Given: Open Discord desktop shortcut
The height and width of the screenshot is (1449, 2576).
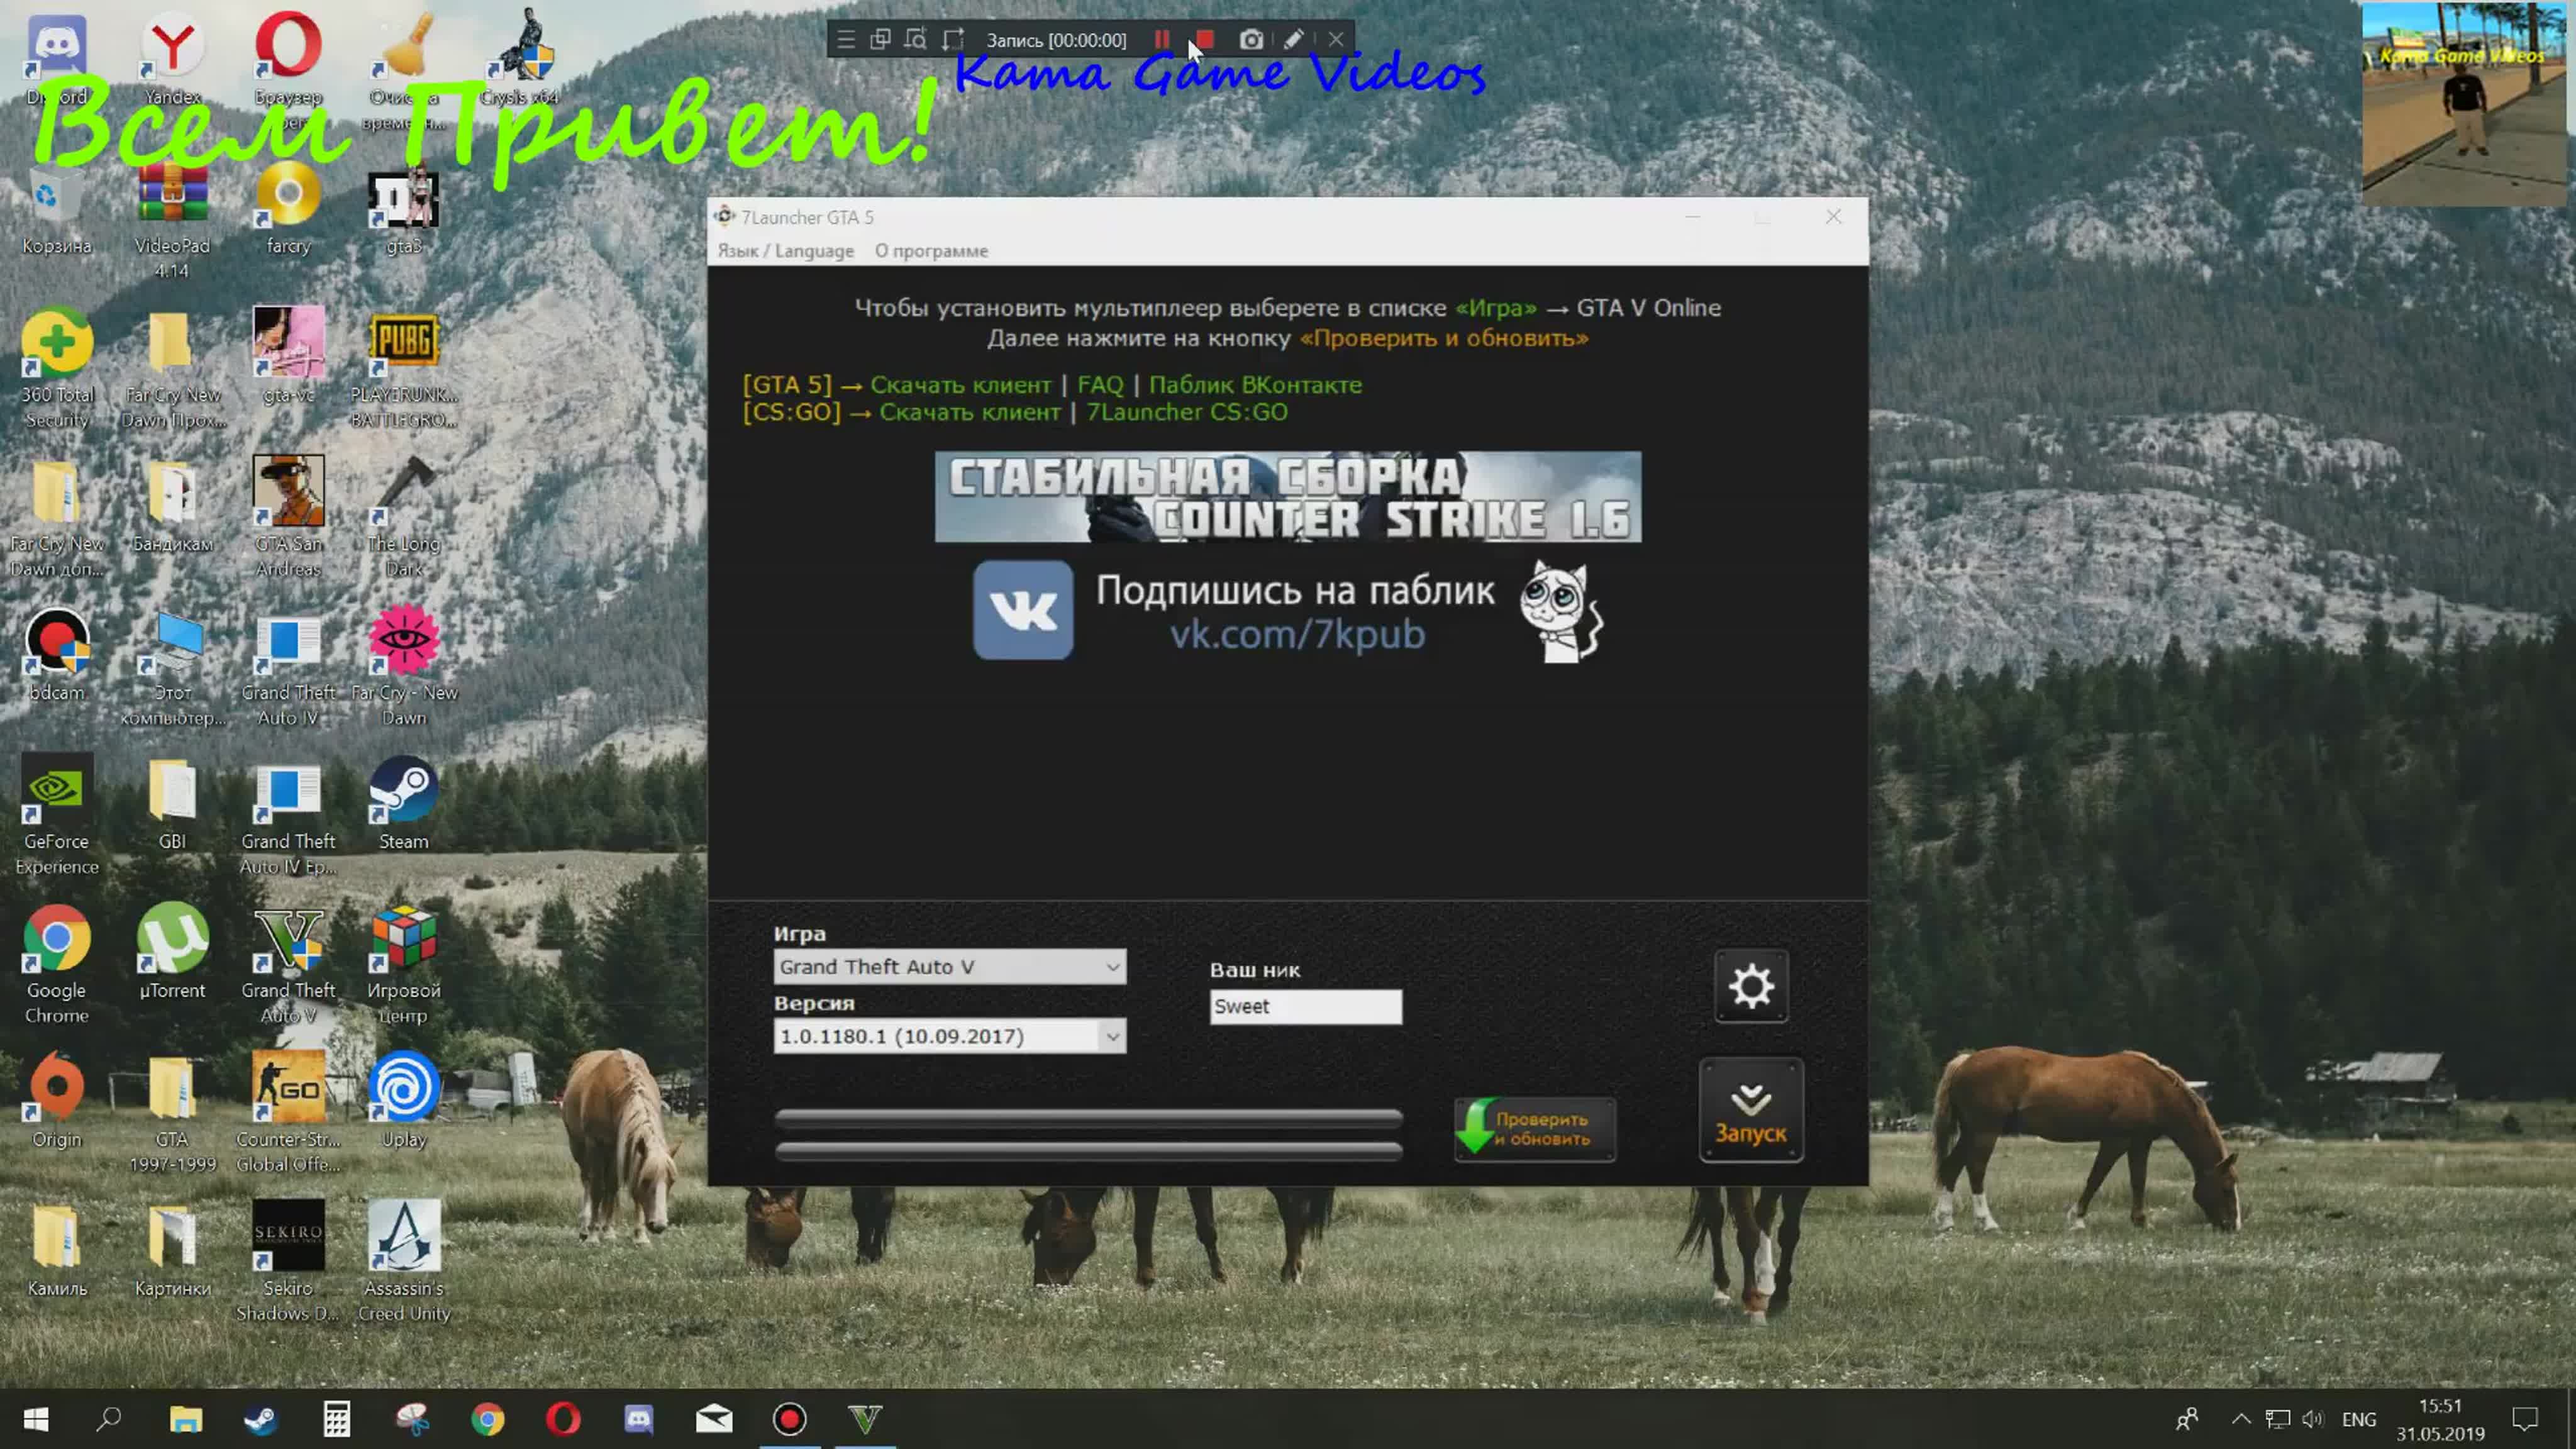Looking at the screenshot, I should [x=56, y=60].
